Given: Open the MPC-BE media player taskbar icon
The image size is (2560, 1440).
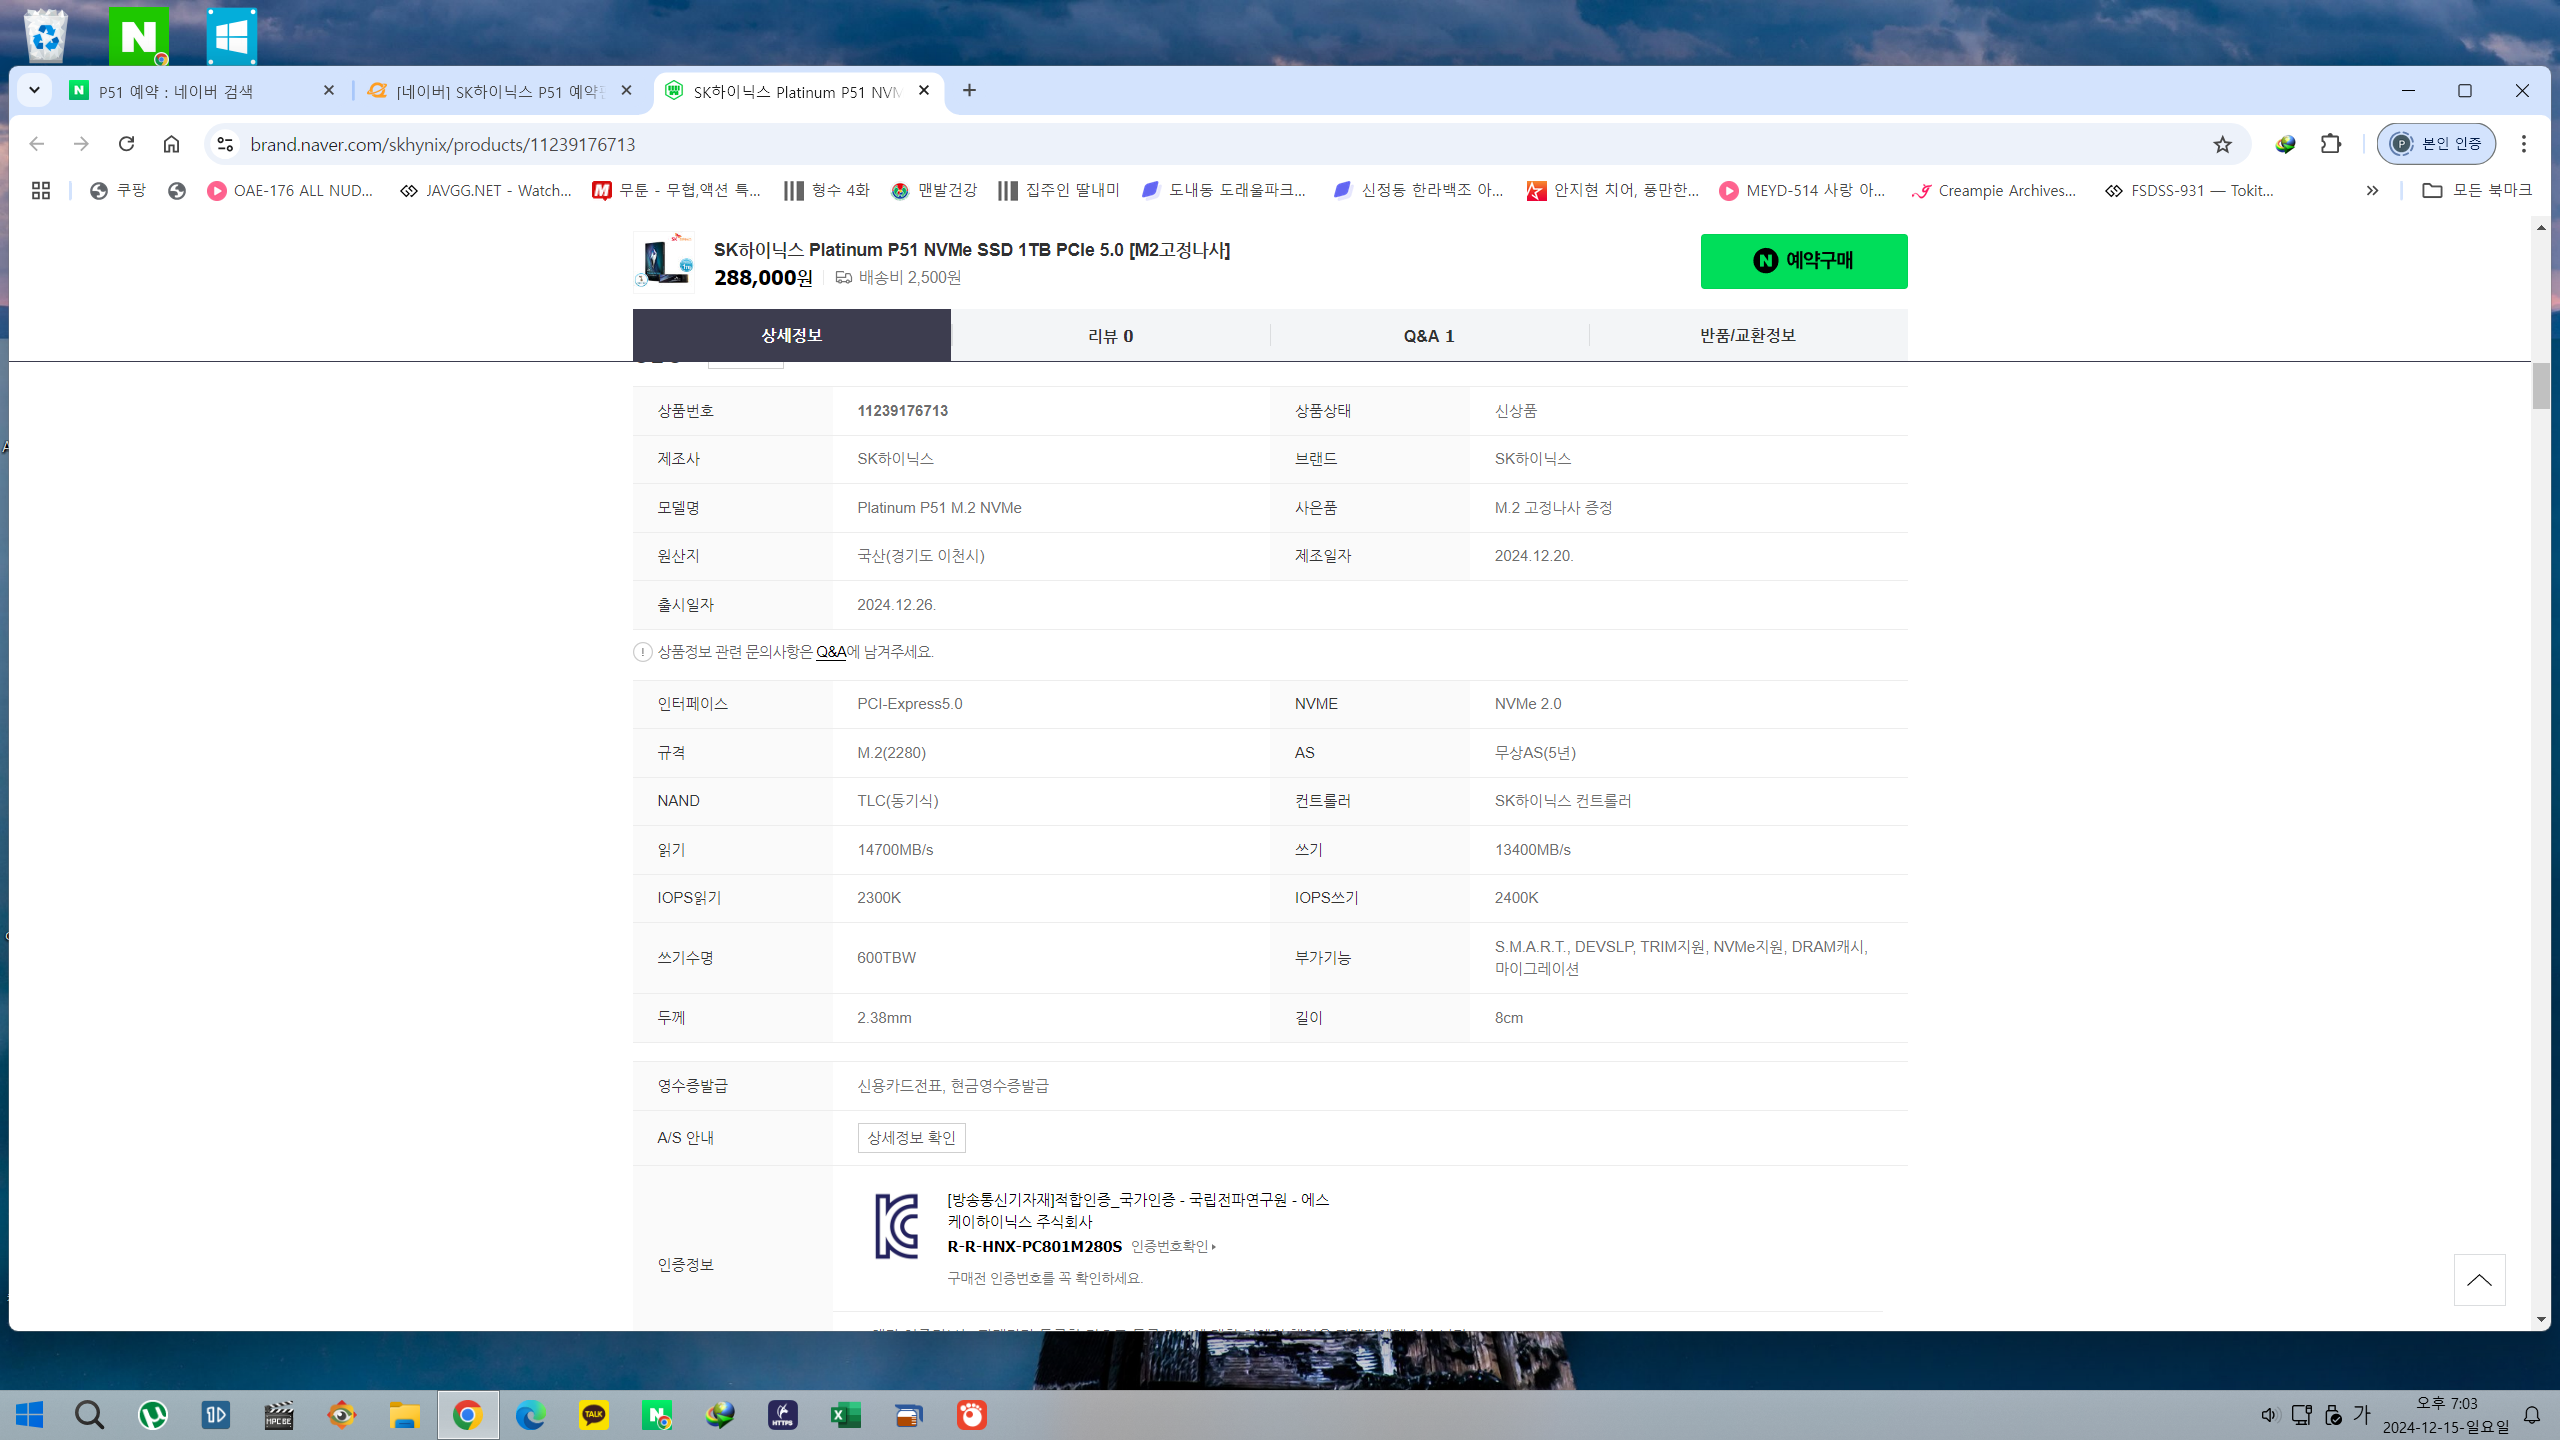Looking at the screenshot, I should pos(278,1415).
